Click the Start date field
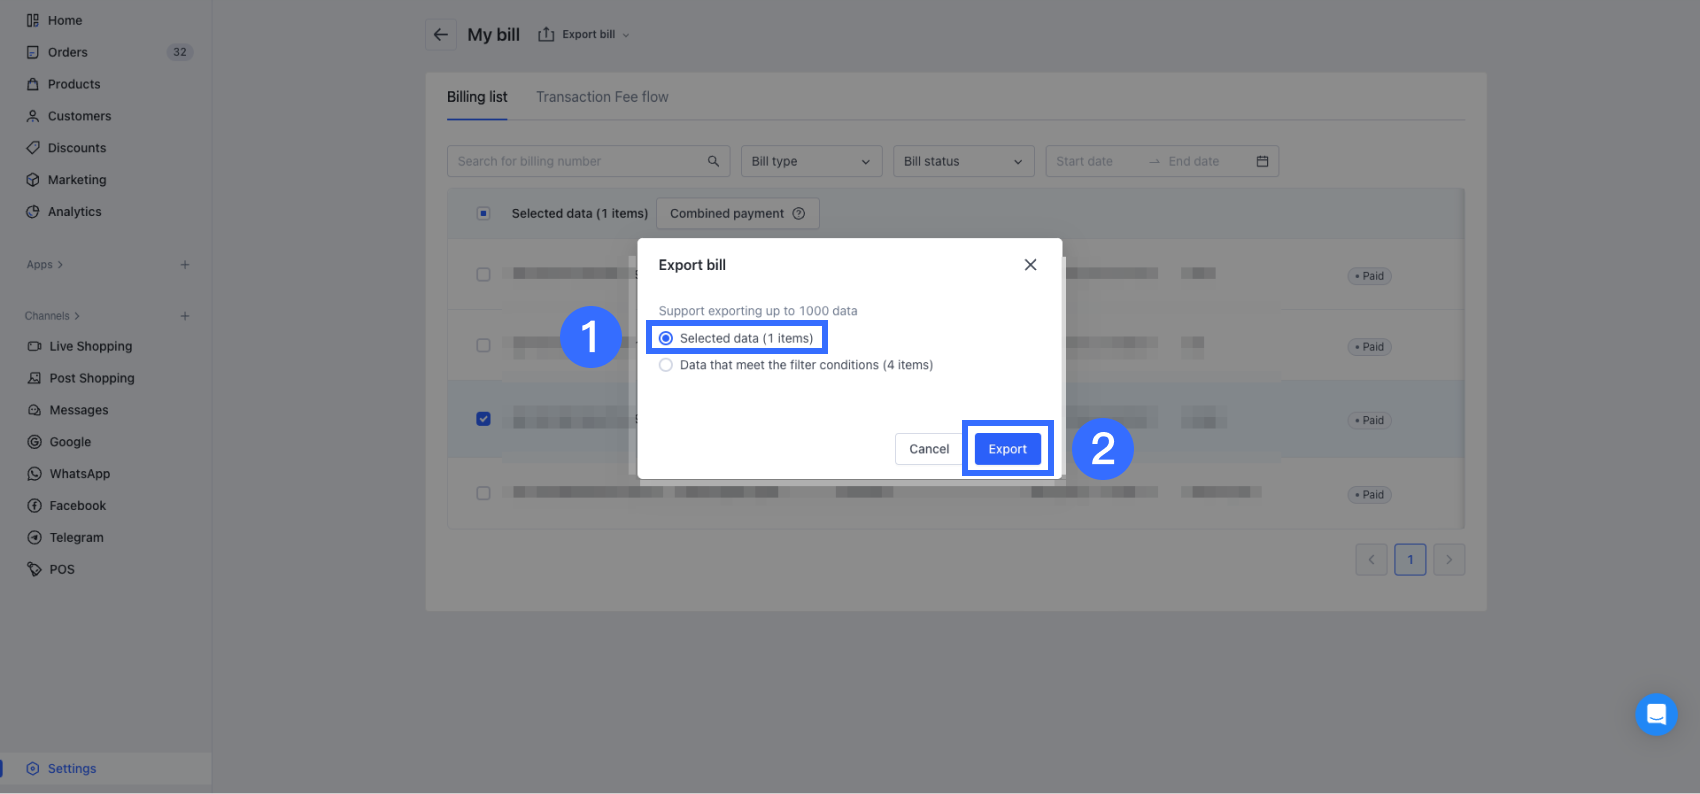The image size is (1700, 794). point(1085,161)
